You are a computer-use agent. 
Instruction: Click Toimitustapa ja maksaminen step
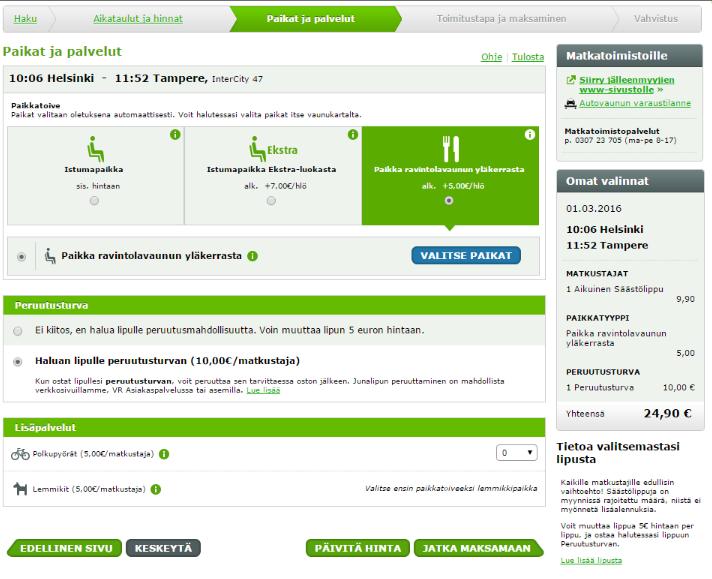(501, 19)
